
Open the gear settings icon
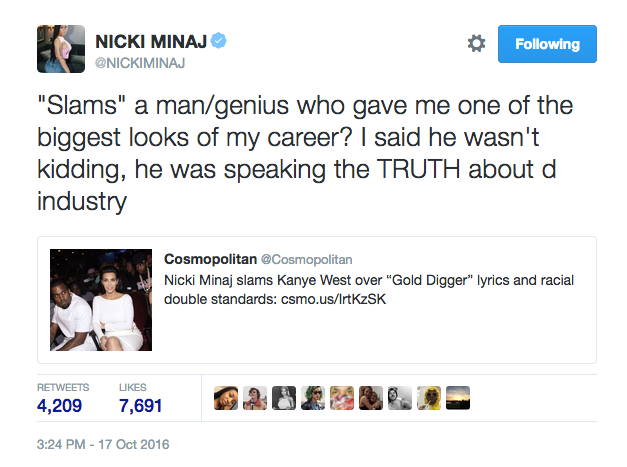(476, 43)
